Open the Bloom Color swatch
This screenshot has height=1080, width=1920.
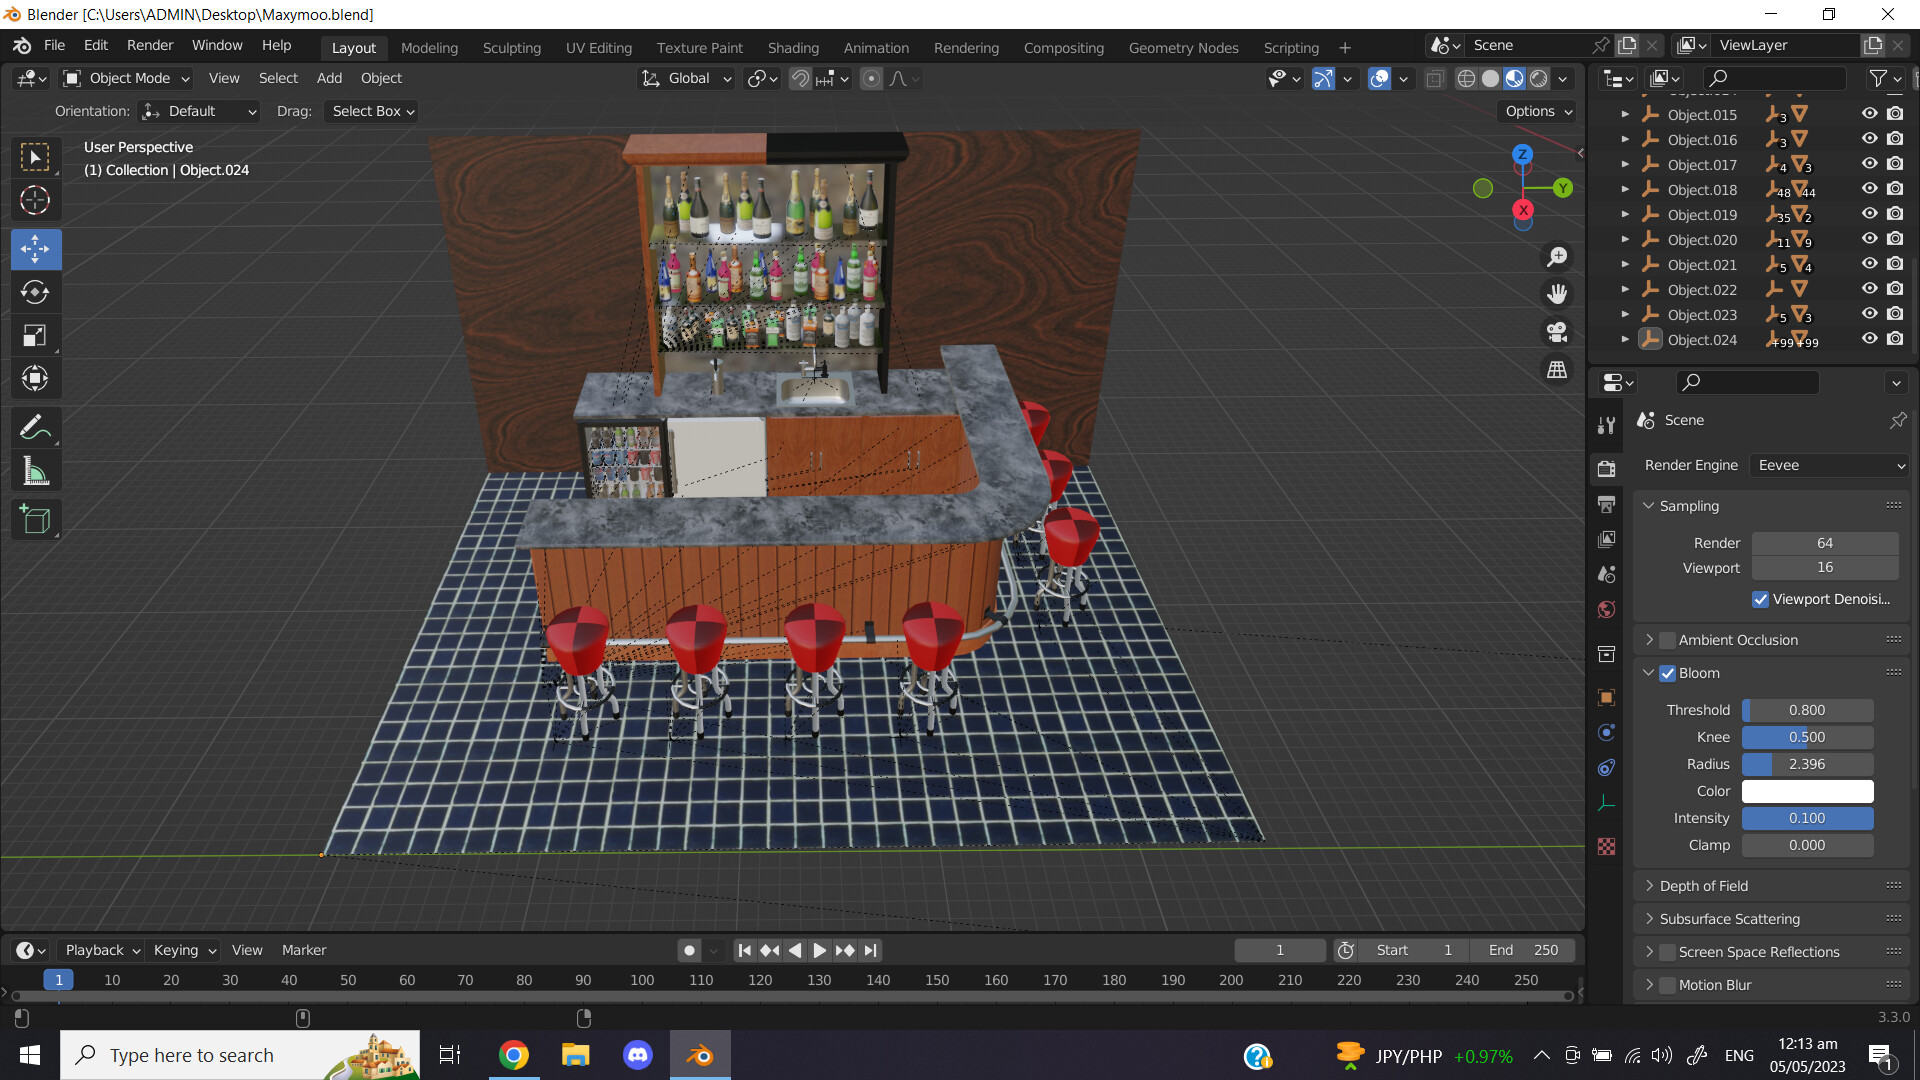1806,791
